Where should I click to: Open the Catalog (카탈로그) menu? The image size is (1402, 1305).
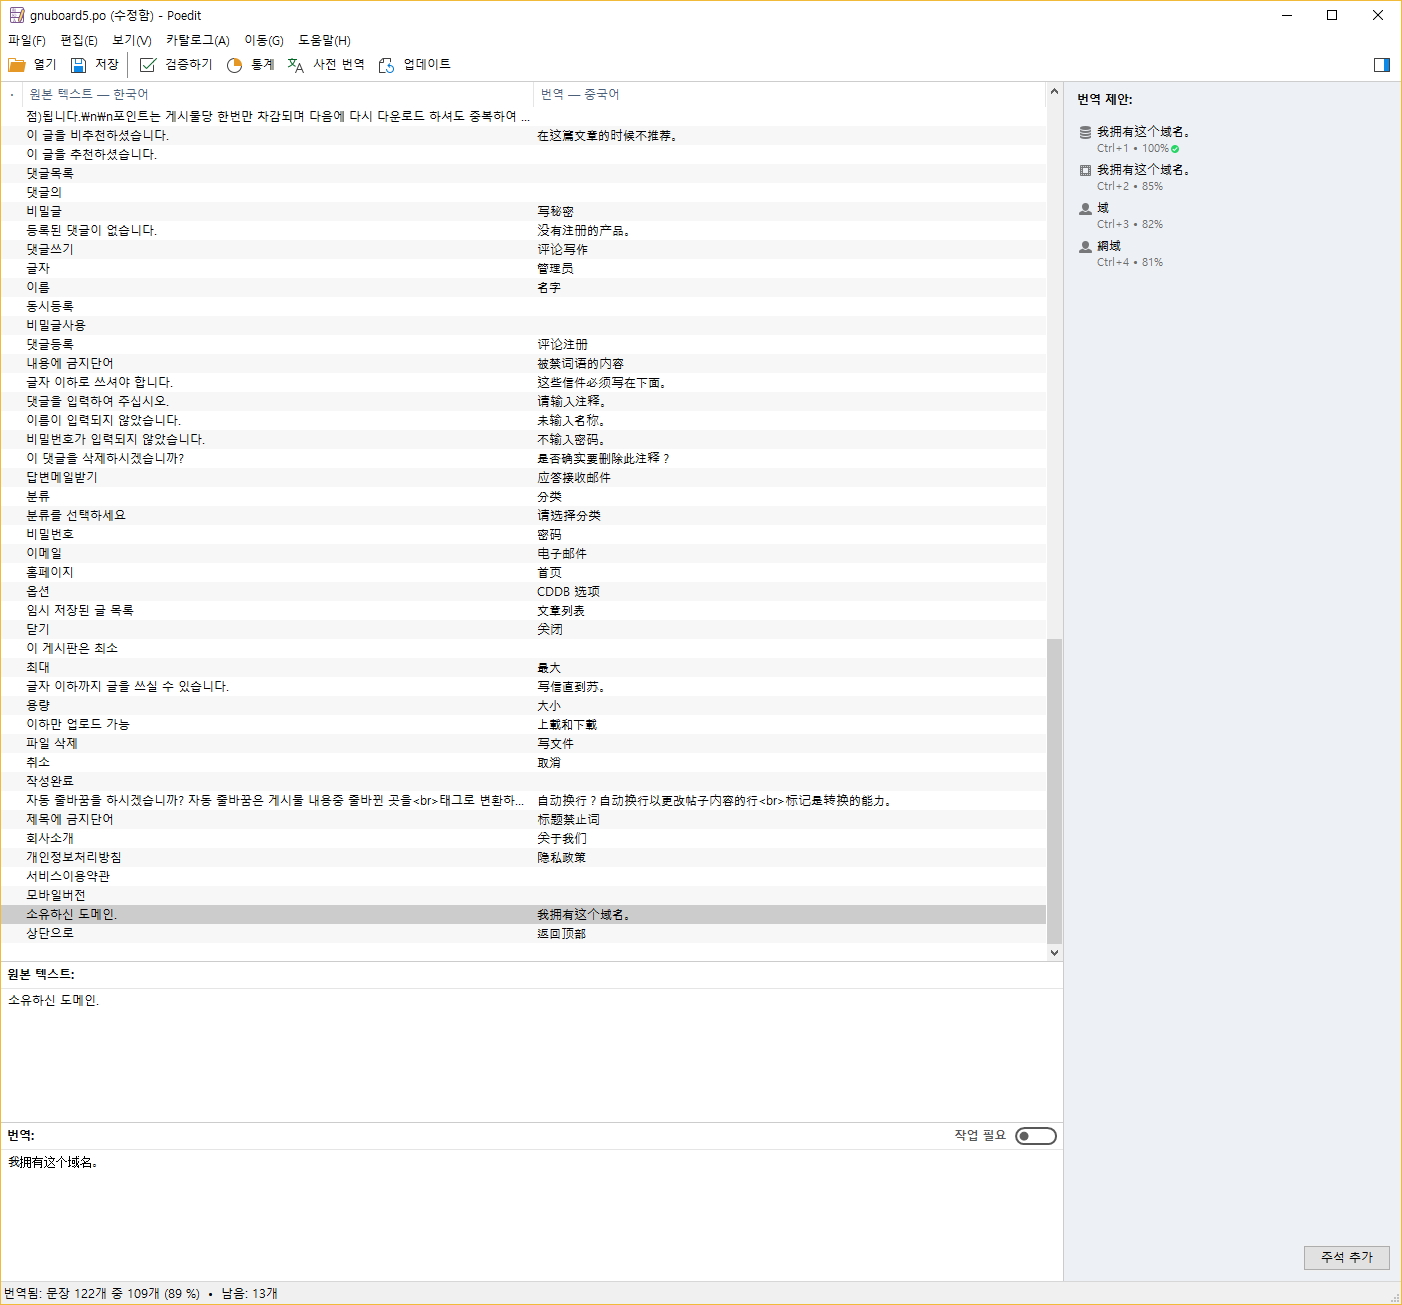point(197,40)
